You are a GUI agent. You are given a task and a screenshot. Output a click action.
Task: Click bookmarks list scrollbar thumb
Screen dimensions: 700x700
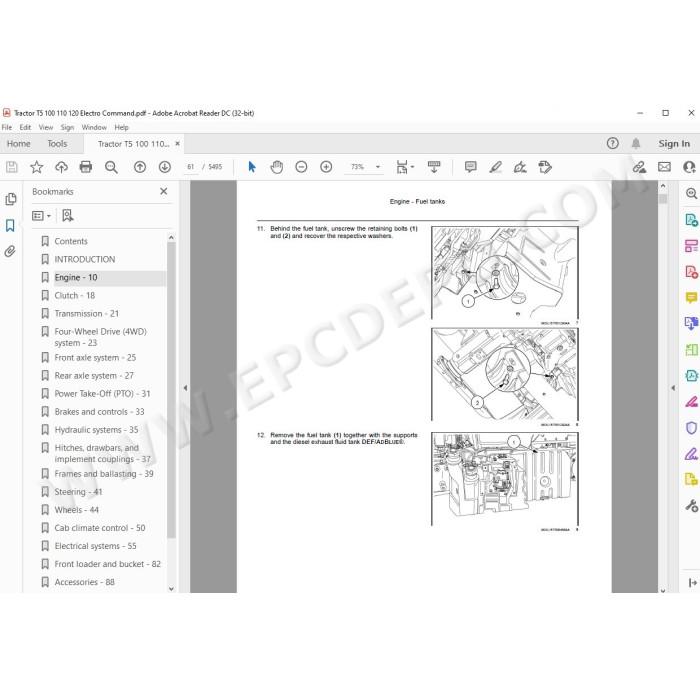tap(171, 390)
